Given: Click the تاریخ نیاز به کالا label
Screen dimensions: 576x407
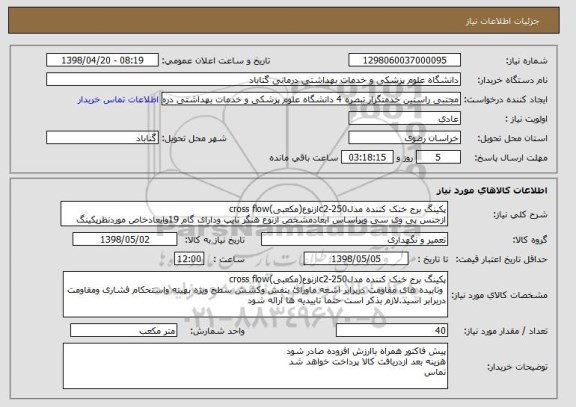Looking at the screenshot, I should (215, 240).
